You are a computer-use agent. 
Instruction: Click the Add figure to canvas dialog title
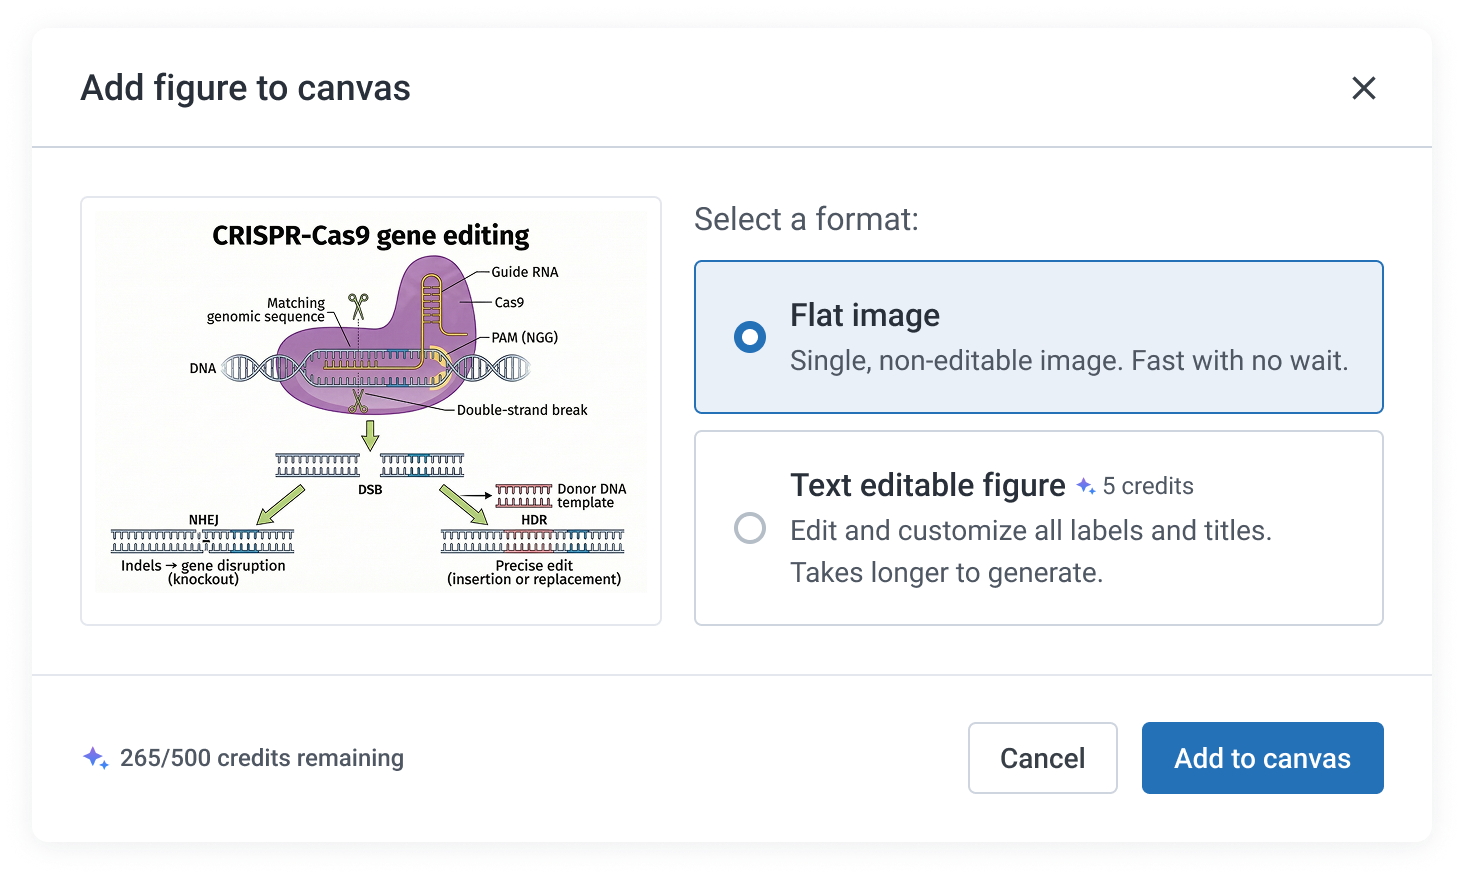point(245,88)
